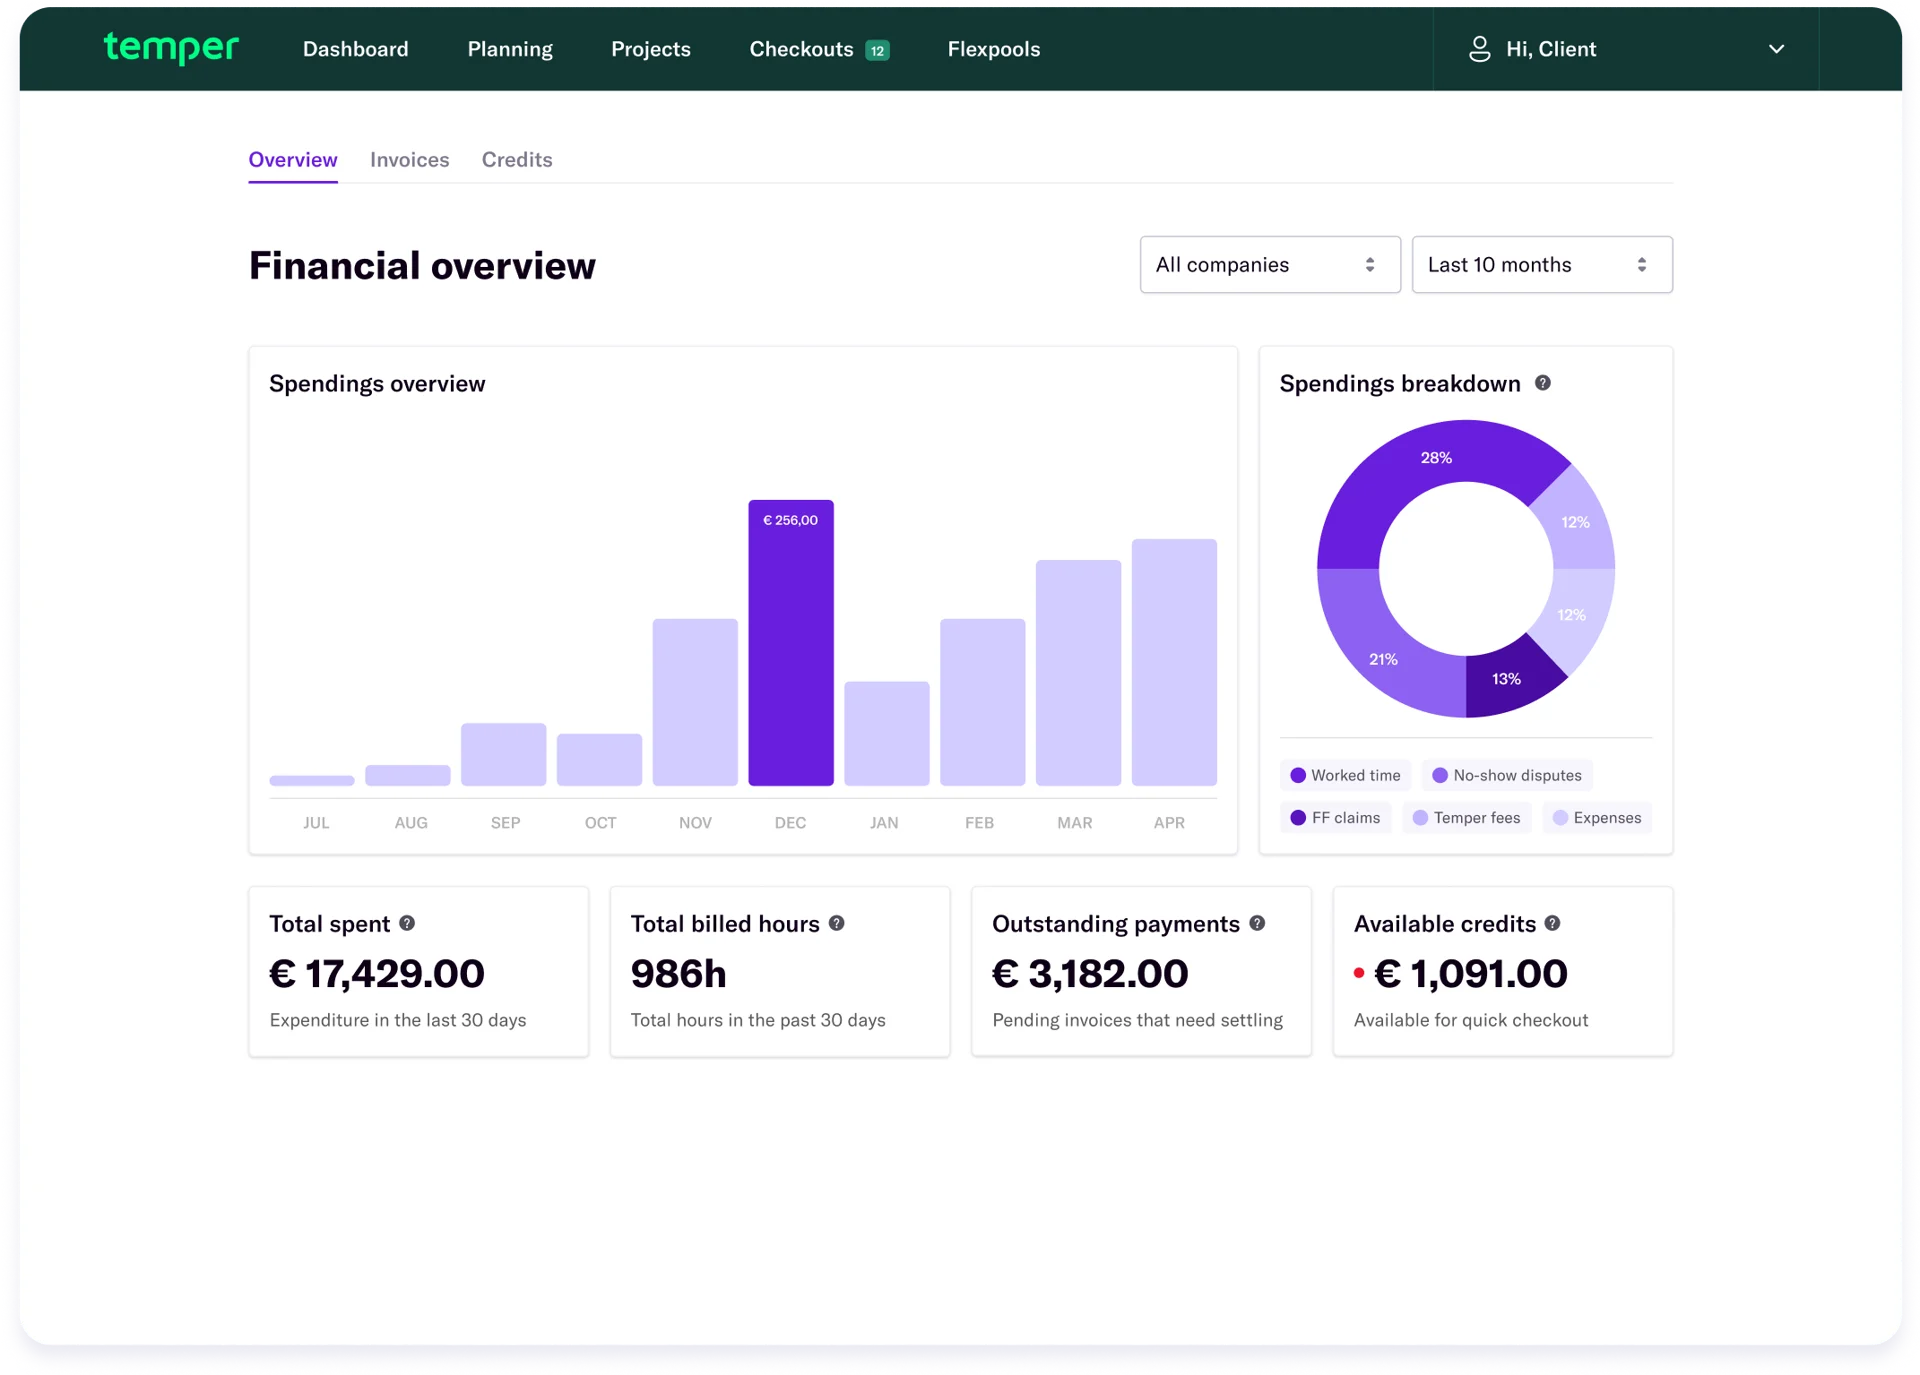Screen dimensions: 1920x1375
Task: Click Total spent info icon
Action: [x=407, y=923]
